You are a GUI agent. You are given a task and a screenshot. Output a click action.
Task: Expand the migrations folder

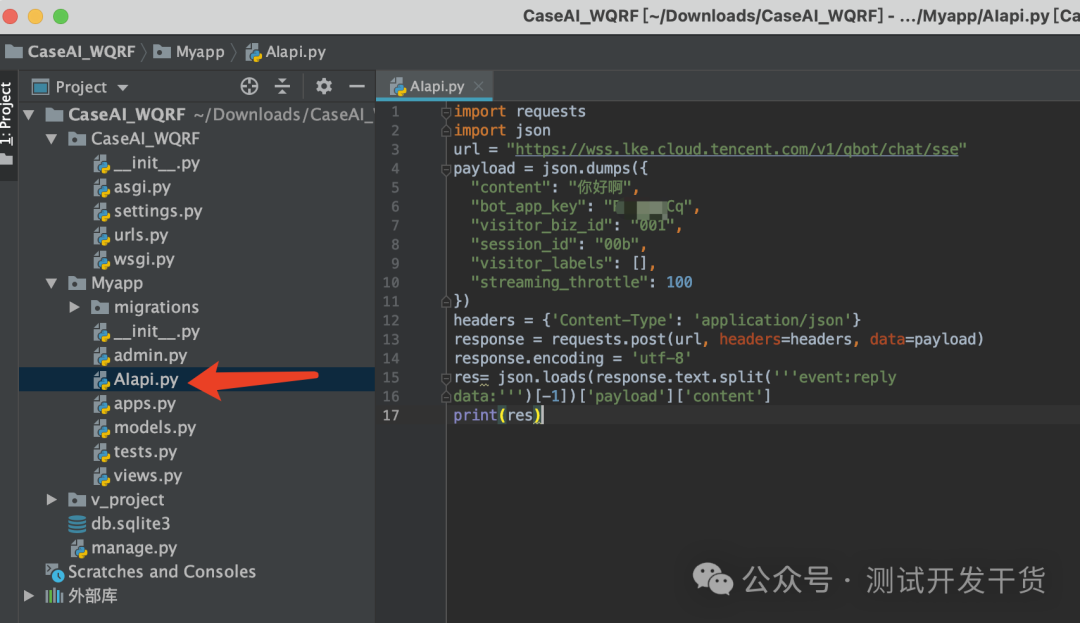[x=74, y=307]
